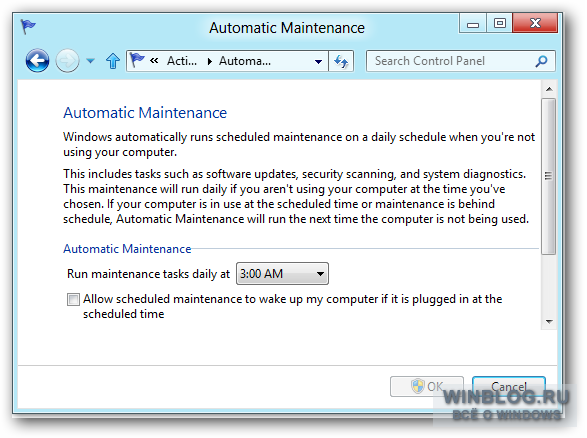Select the Automa... breadcrumb segment
Image resolution: width=587 pixels, height=438 pixels.
click(x=245, y=61)
